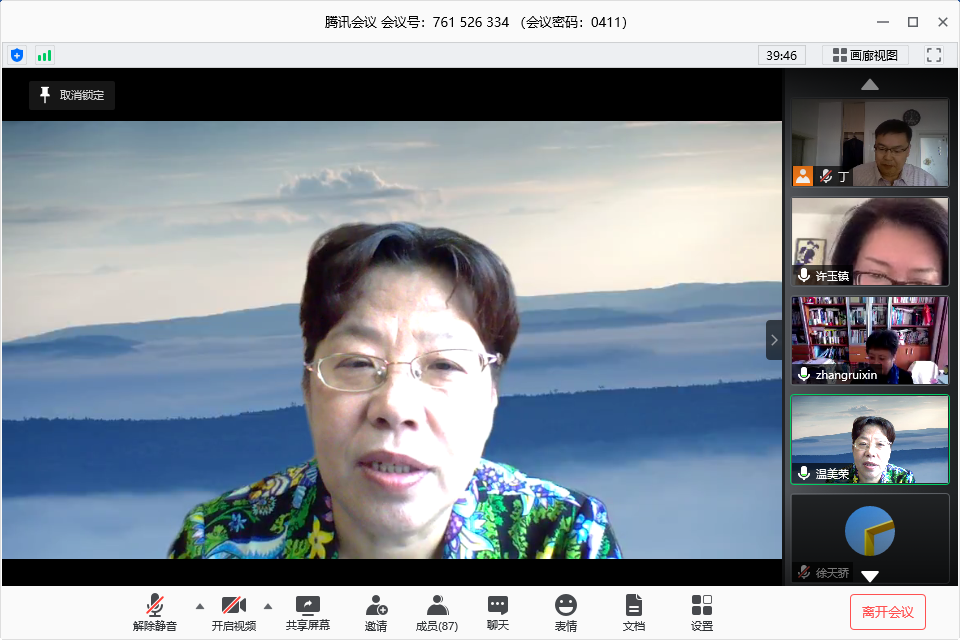This screenshot has height=640, width=960.
Task: Open the Chat (聊天) panel
Action: pos(498,612)
